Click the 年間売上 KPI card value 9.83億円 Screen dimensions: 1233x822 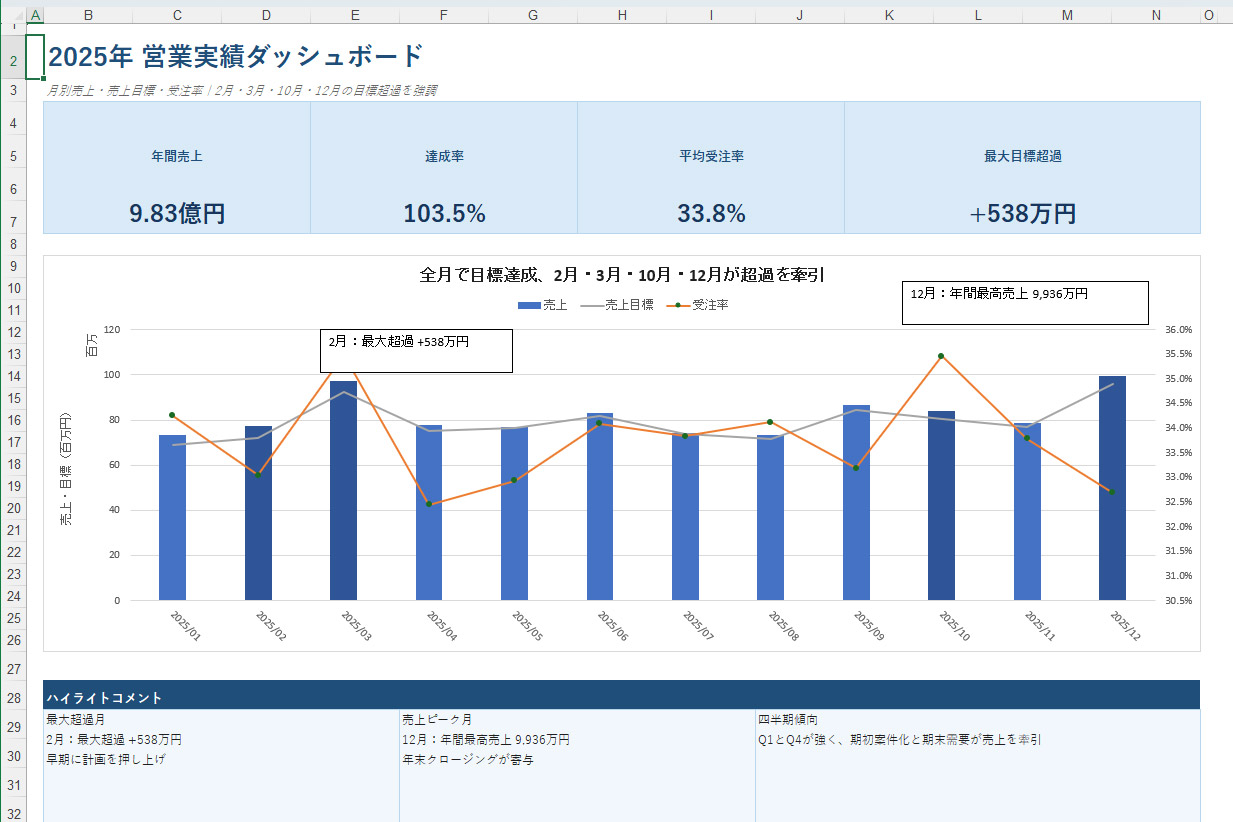click(177, 213)
